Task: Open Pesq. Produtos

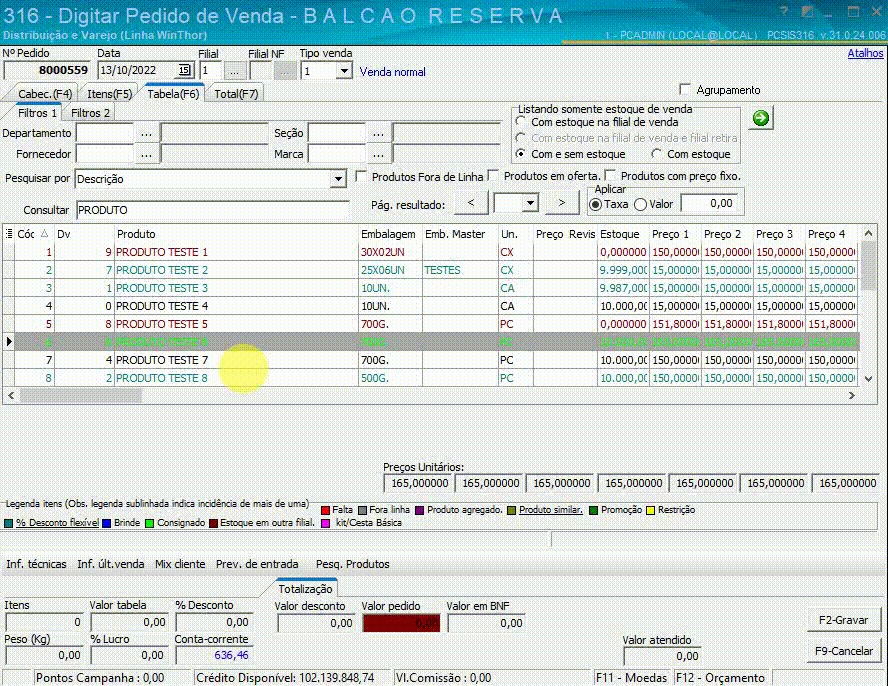Action: [x=353, y=564]
